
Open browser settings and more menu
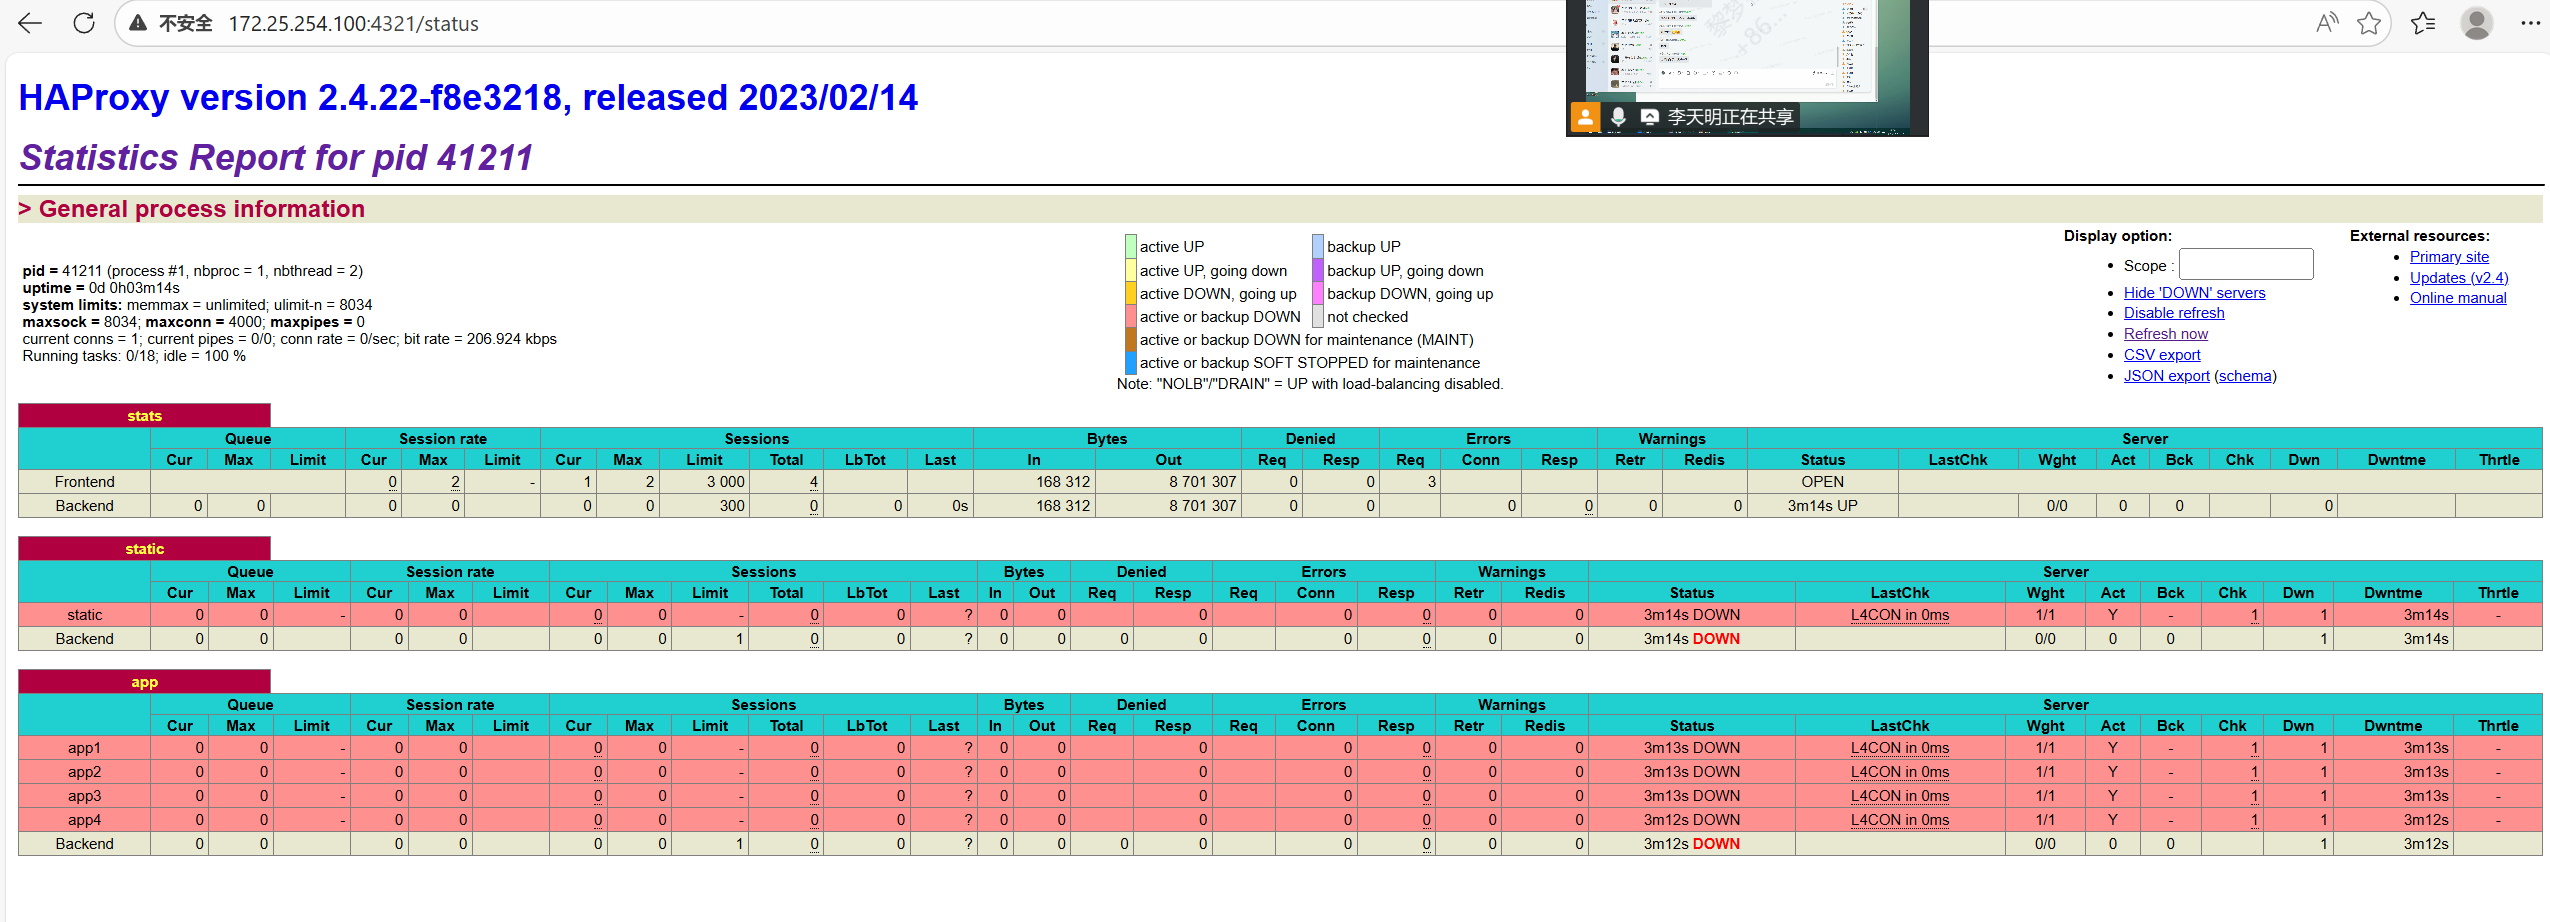point(2531,23)
